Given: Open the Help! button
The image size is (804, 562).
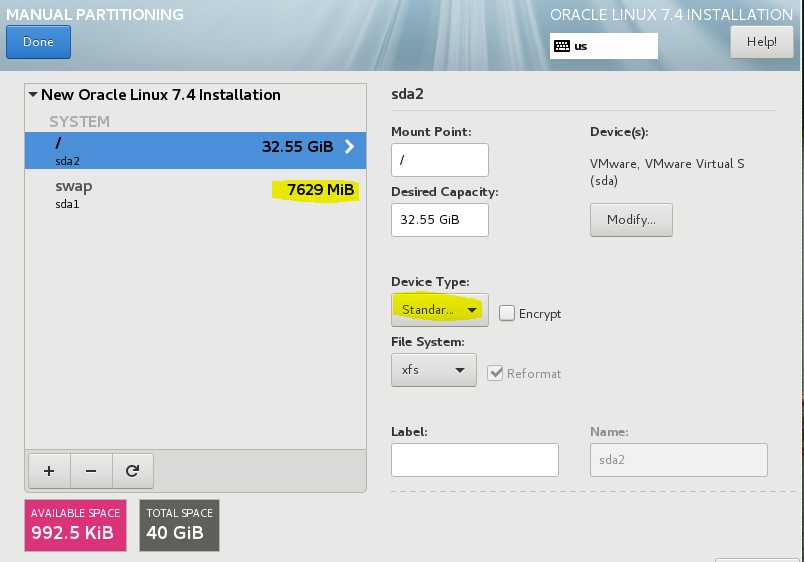Looking at the screenshot, I should (x=761, y=42).
